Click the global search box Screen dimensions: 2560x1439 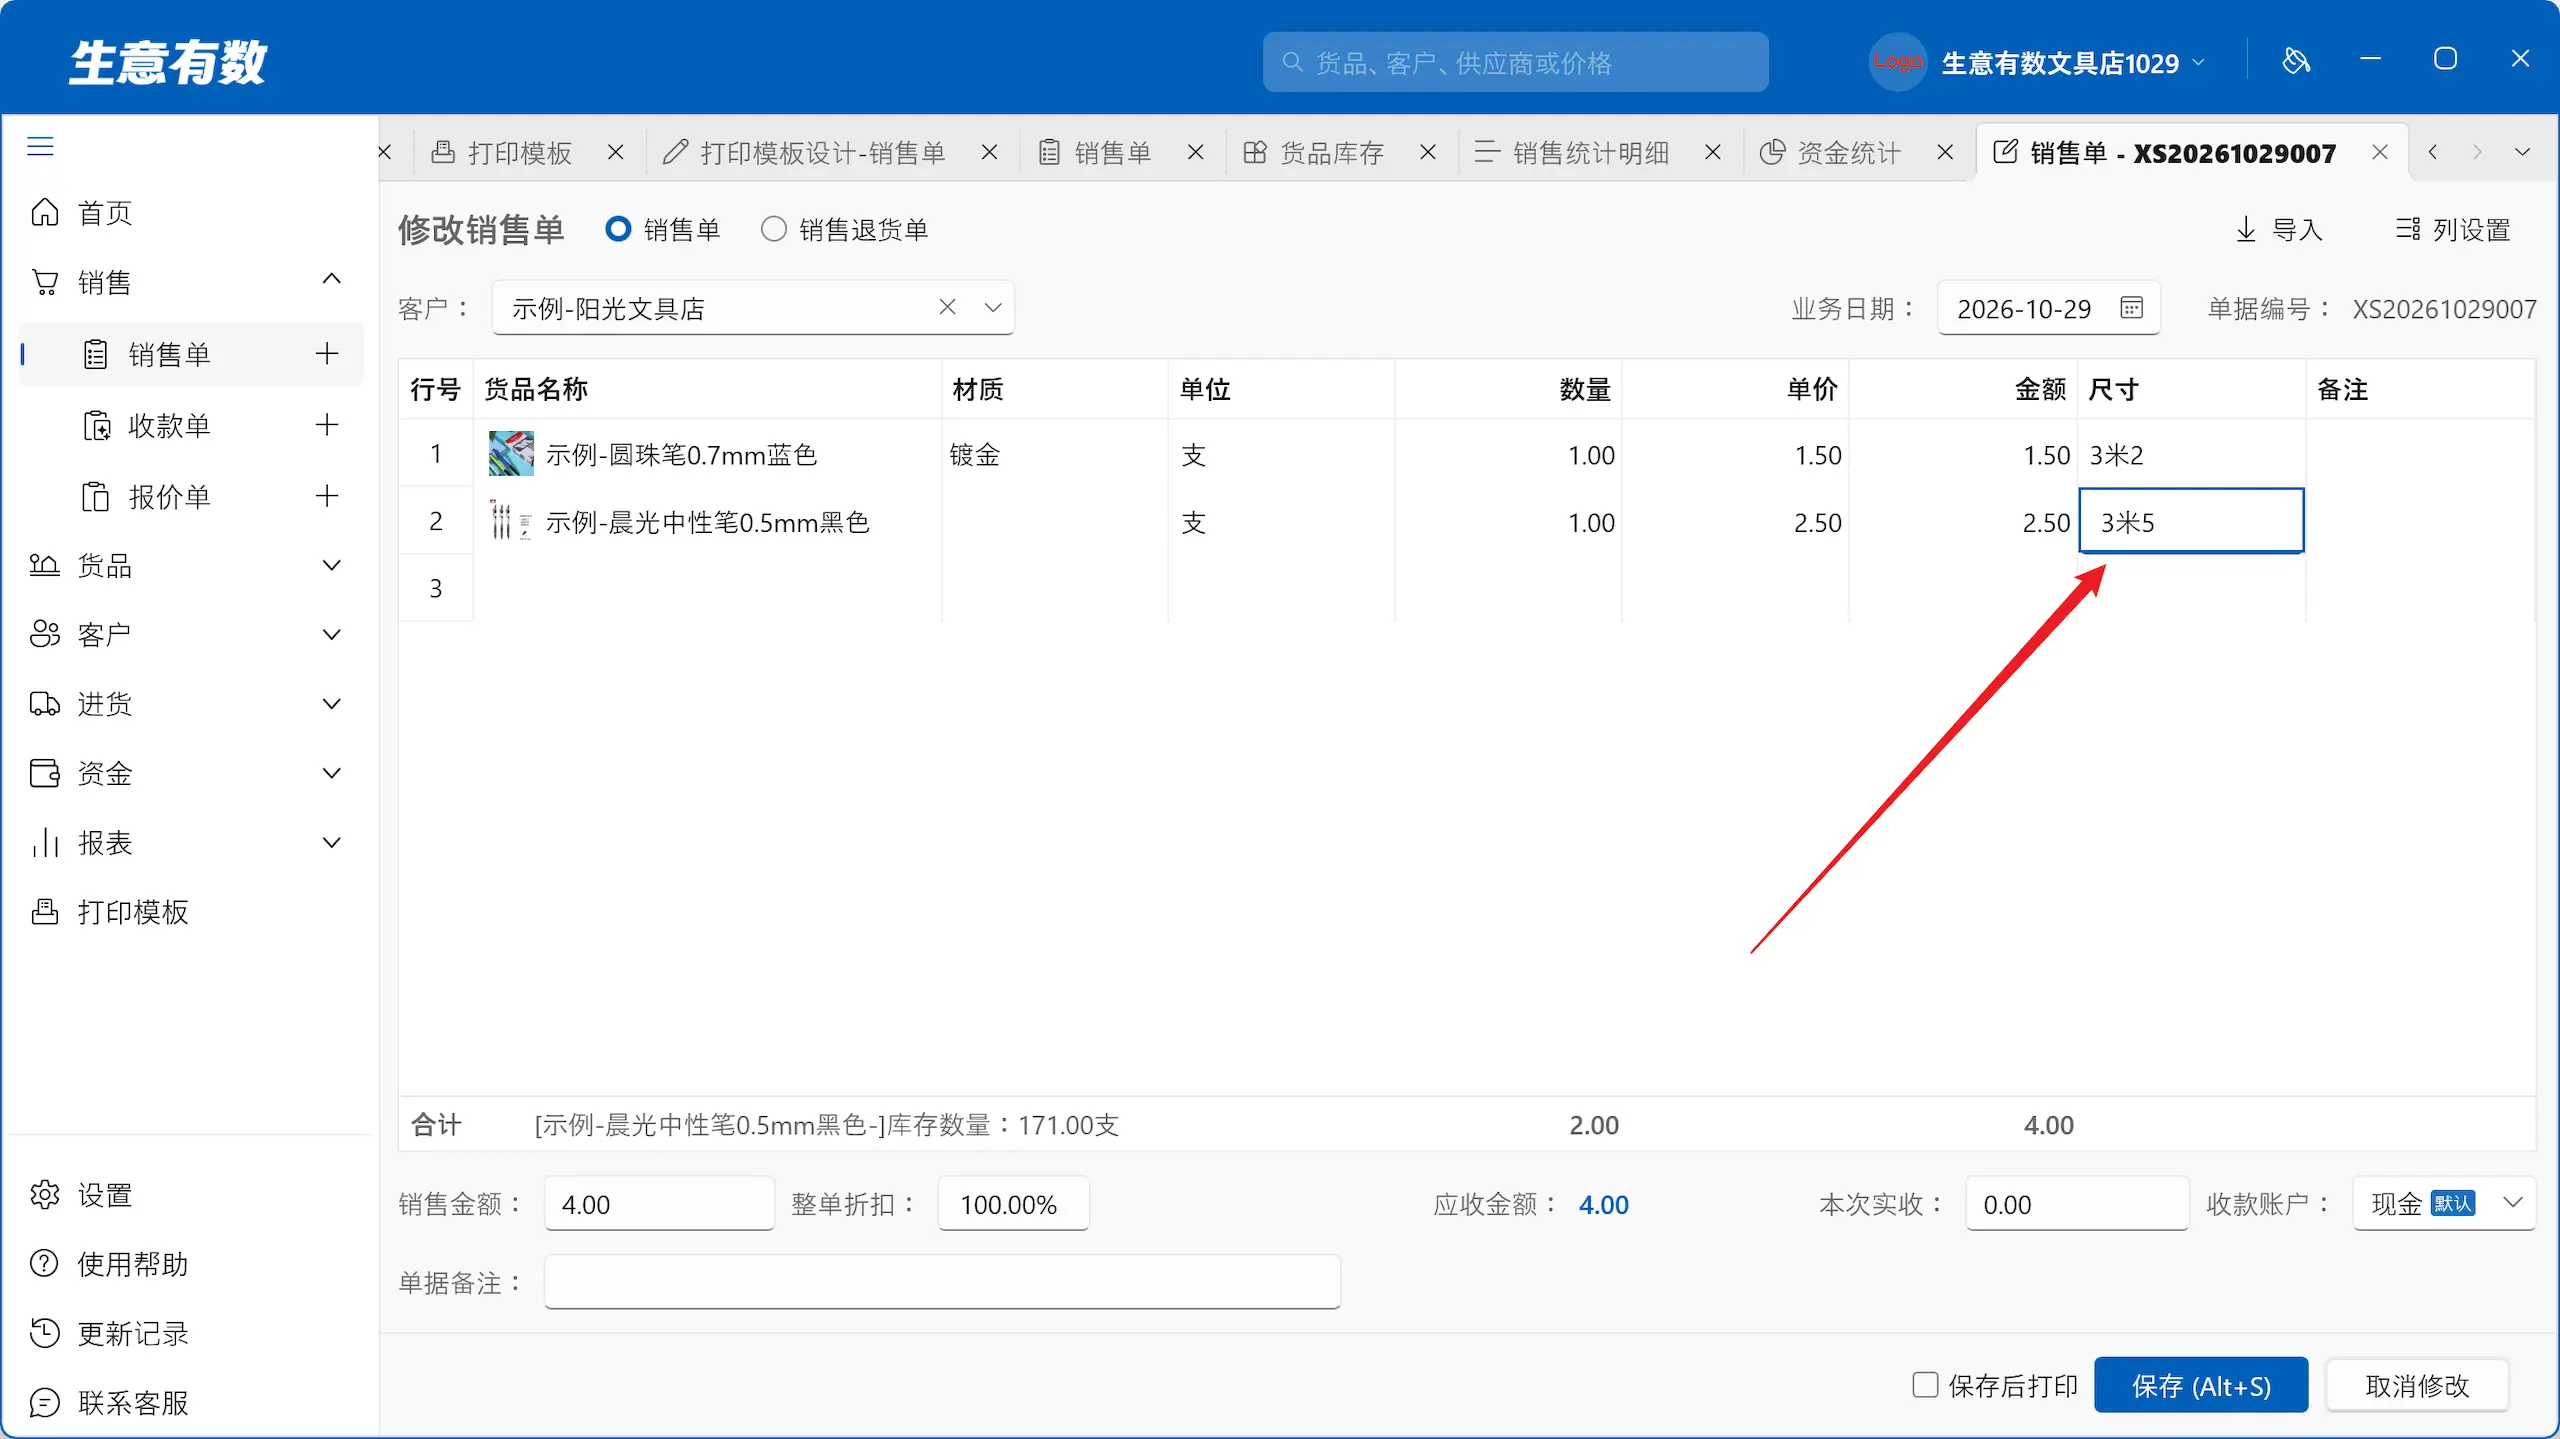(1515, 62)
